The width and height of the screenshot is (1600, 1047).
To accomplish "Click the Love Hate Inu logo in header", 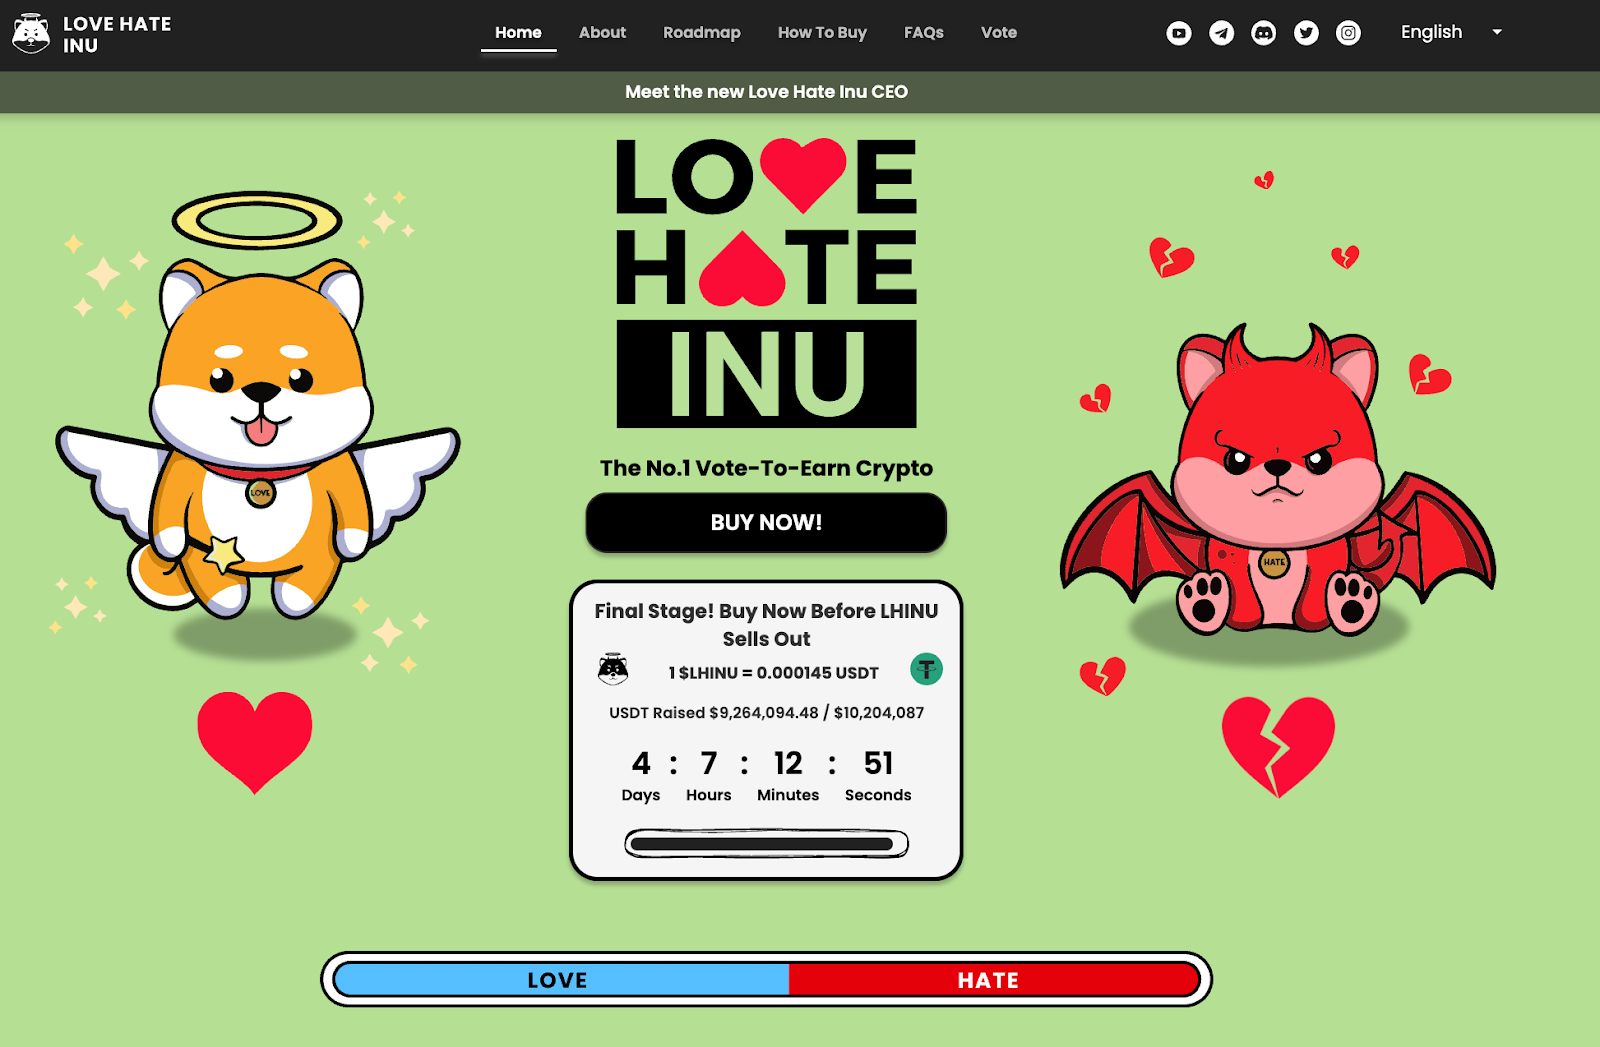I will tap(91, 34).
